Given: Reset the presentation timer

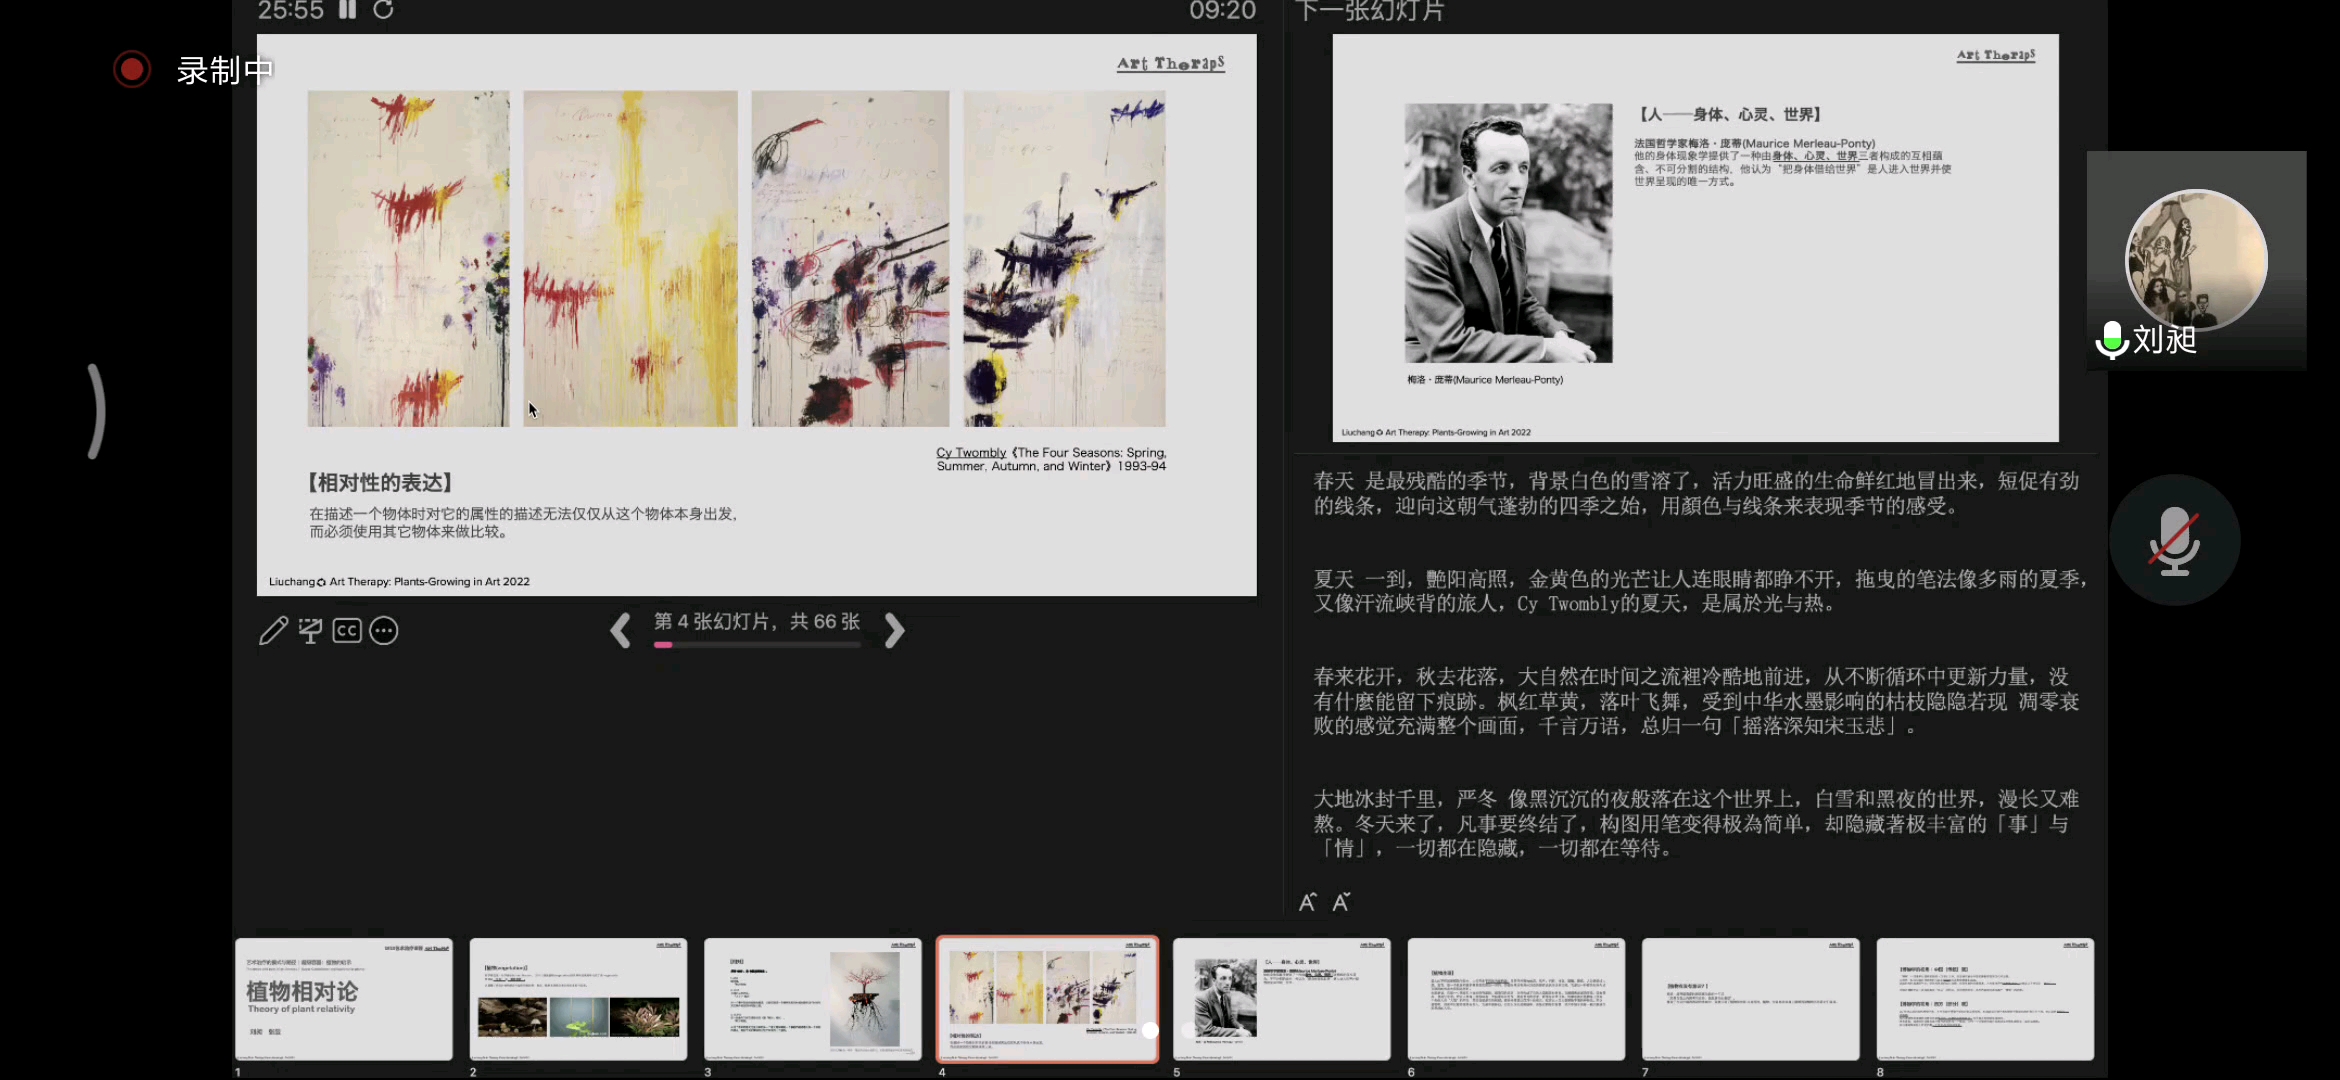Looking at the screenshot, I should point(383,10).
